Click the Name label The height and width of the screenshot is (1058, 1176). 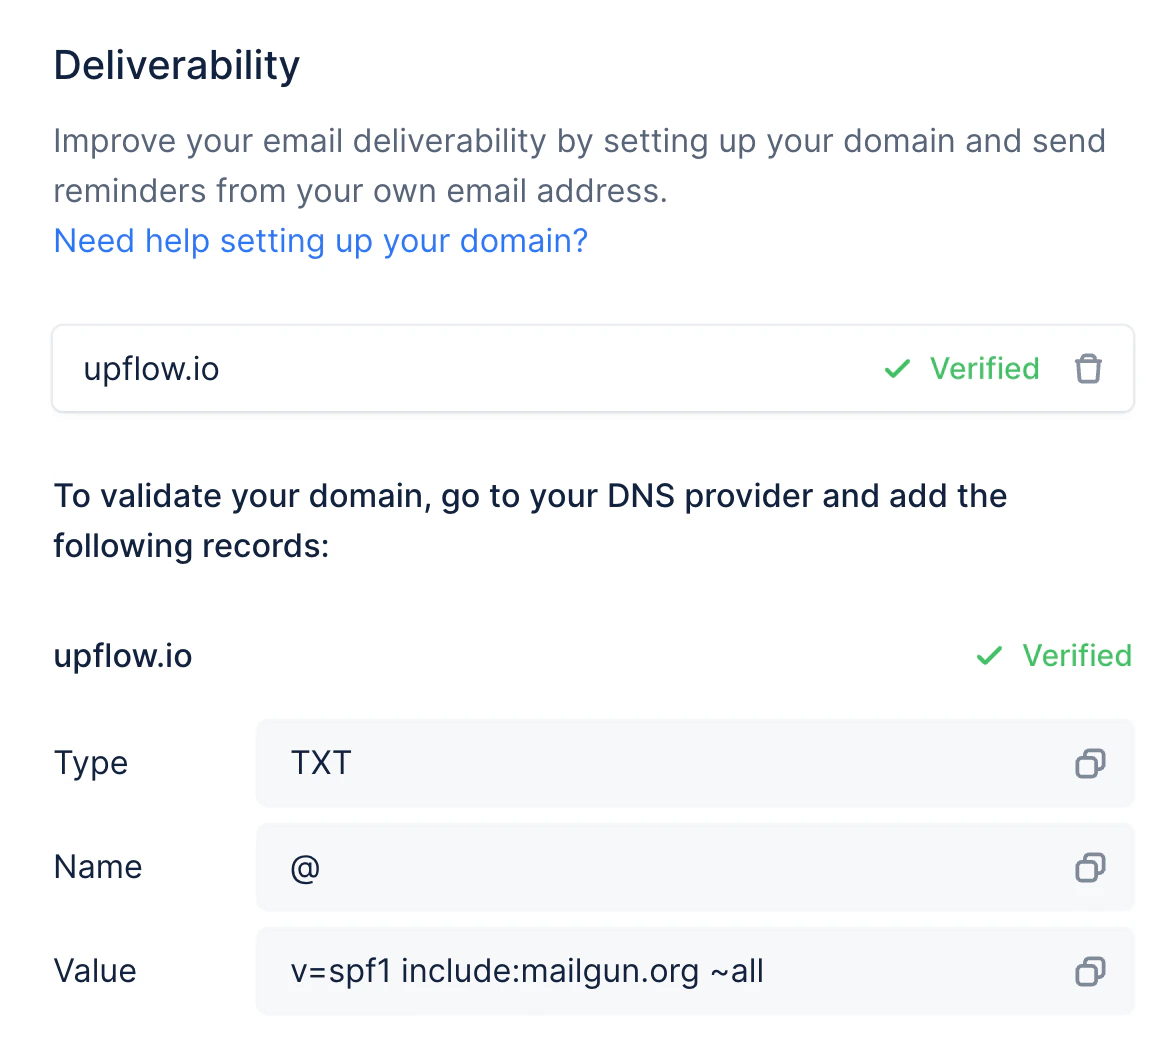[98, 867]
